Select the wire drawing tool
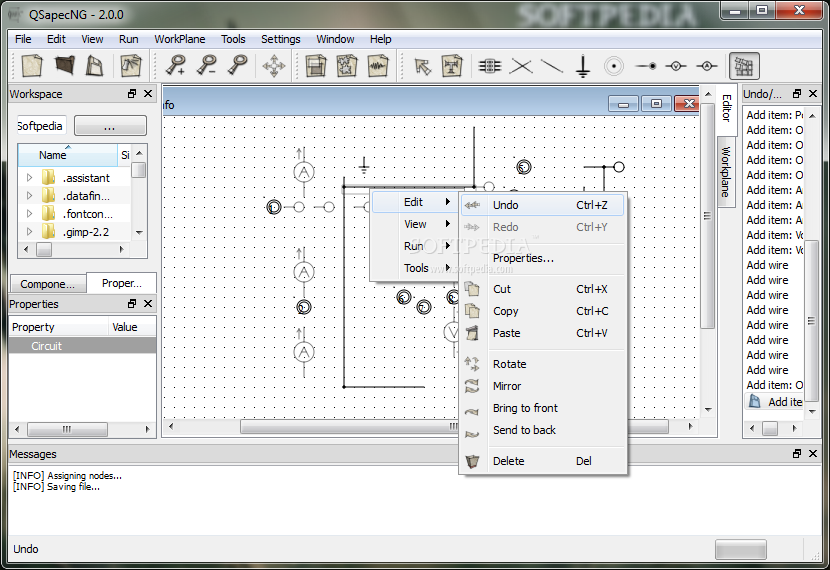This screenshot has height=570, width=830. click(552, 66)
